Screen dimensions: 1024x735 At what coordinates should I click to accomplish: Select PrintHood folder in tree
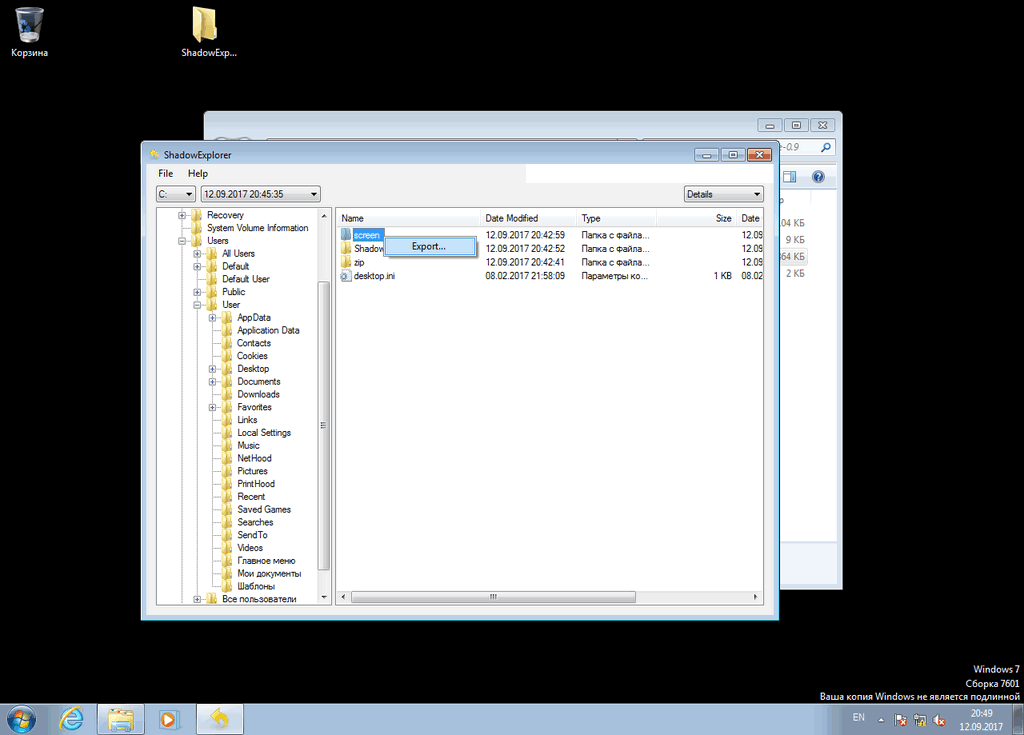pos(256,484)
